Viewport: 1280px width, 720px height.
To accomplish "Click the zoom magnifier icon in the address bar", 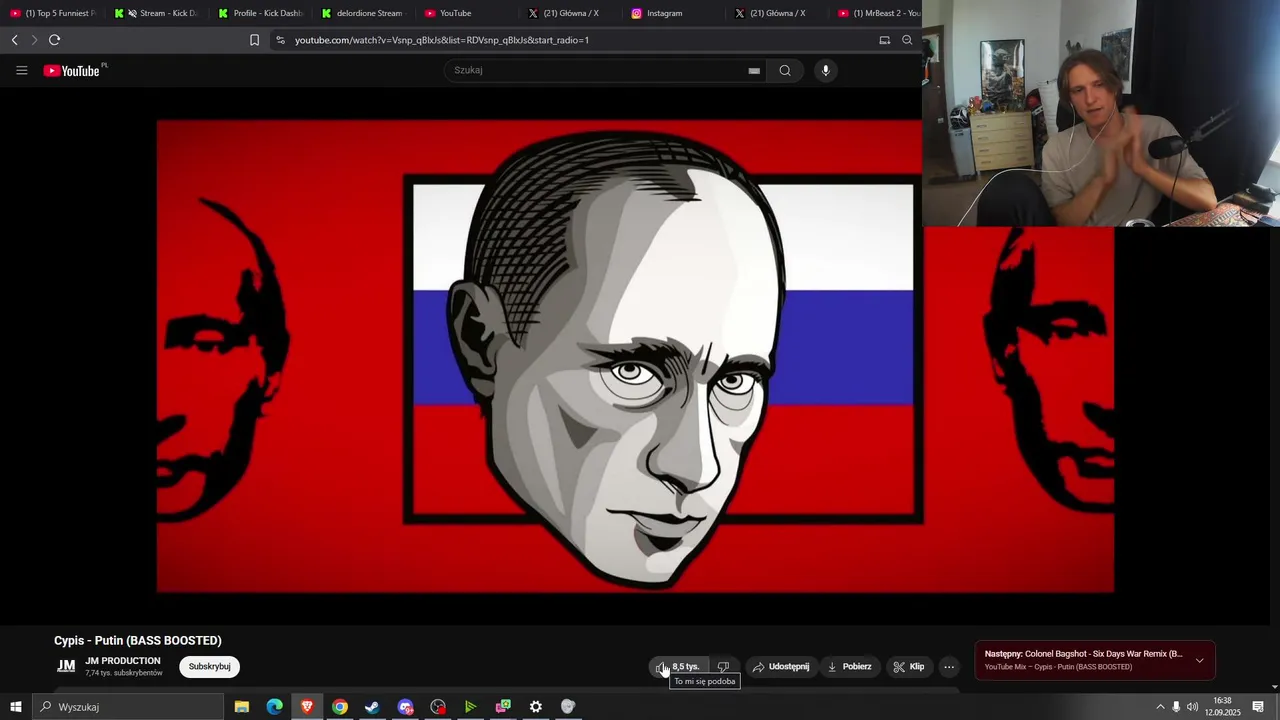I will click(x=907, y=40).
